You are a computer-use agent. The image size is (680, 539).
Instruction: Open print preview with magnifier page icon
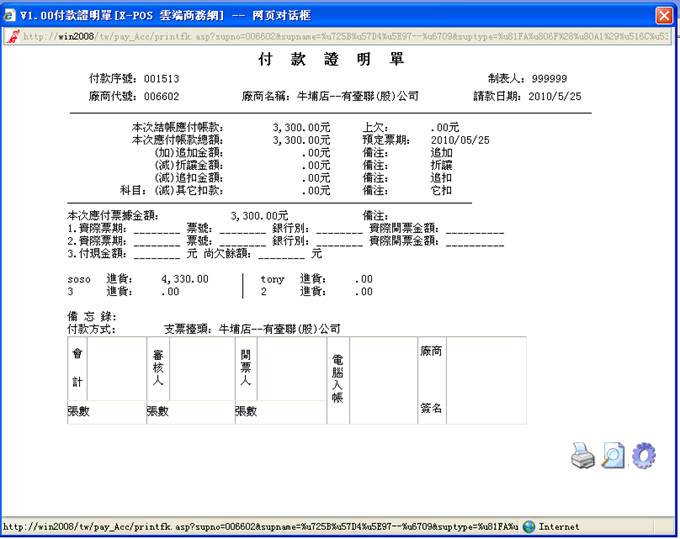(613, 456)
